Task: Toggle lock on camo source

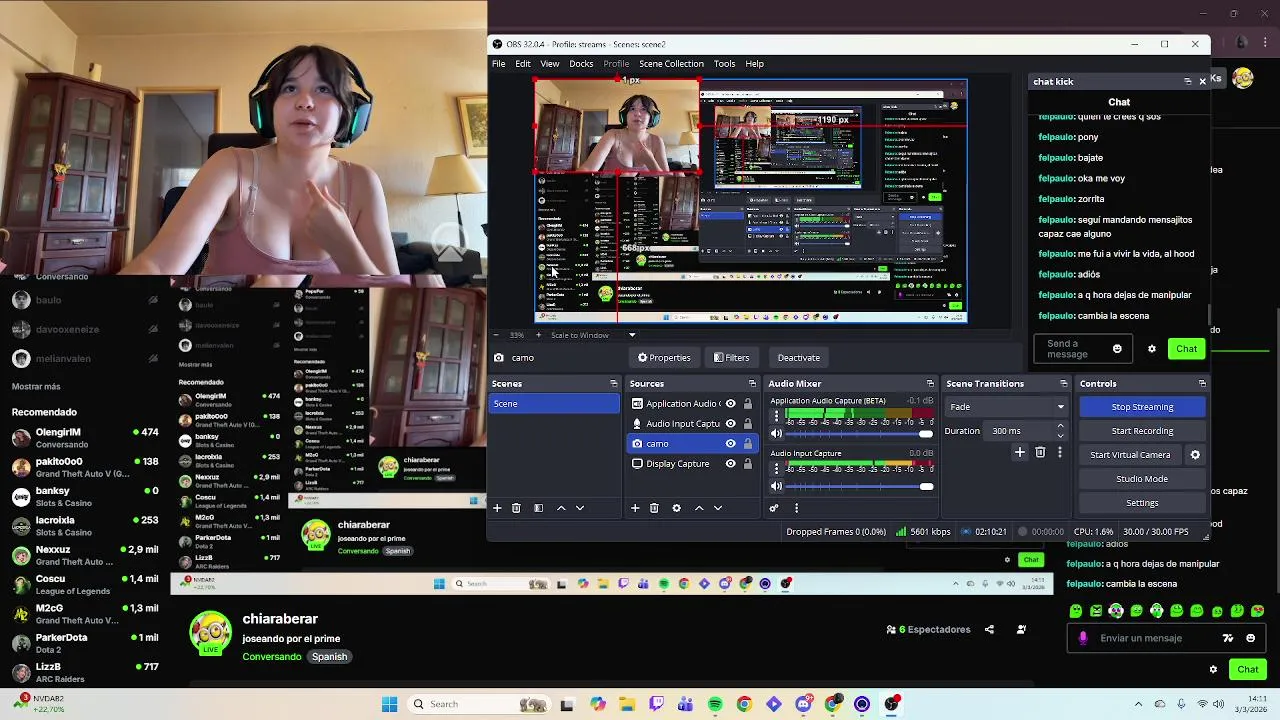Action: 747,444
